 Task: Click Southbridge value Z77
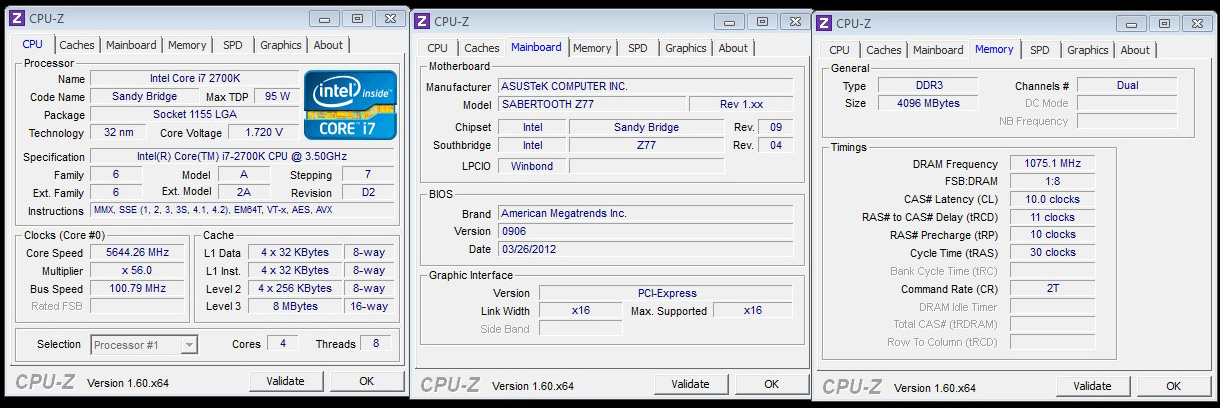[645, 145]
